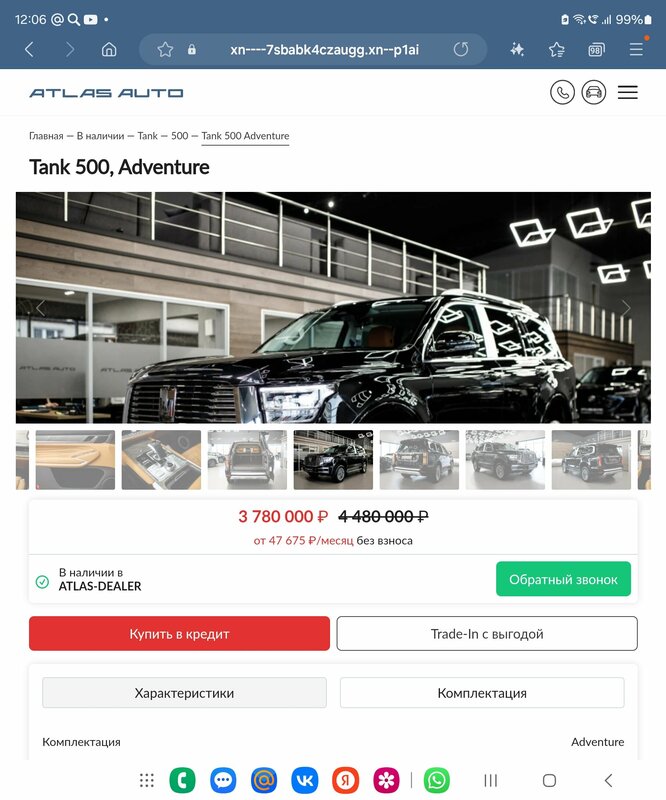Switch to the Характеристики tab
Screen dimensions: 666x800
click(184, 693)
